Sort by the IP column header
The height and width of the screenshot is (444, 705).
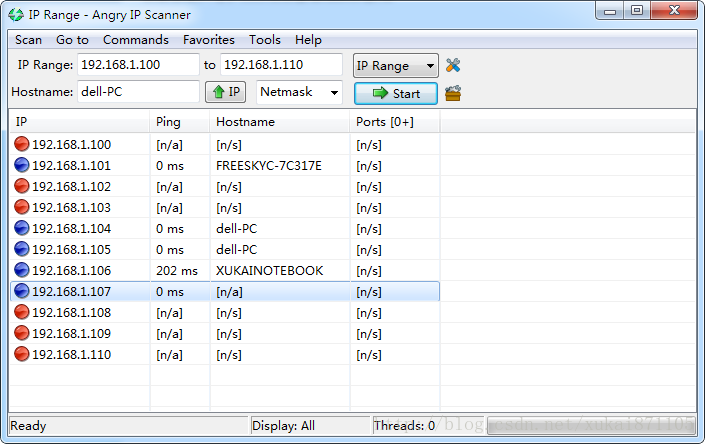(x=80, y=122)
